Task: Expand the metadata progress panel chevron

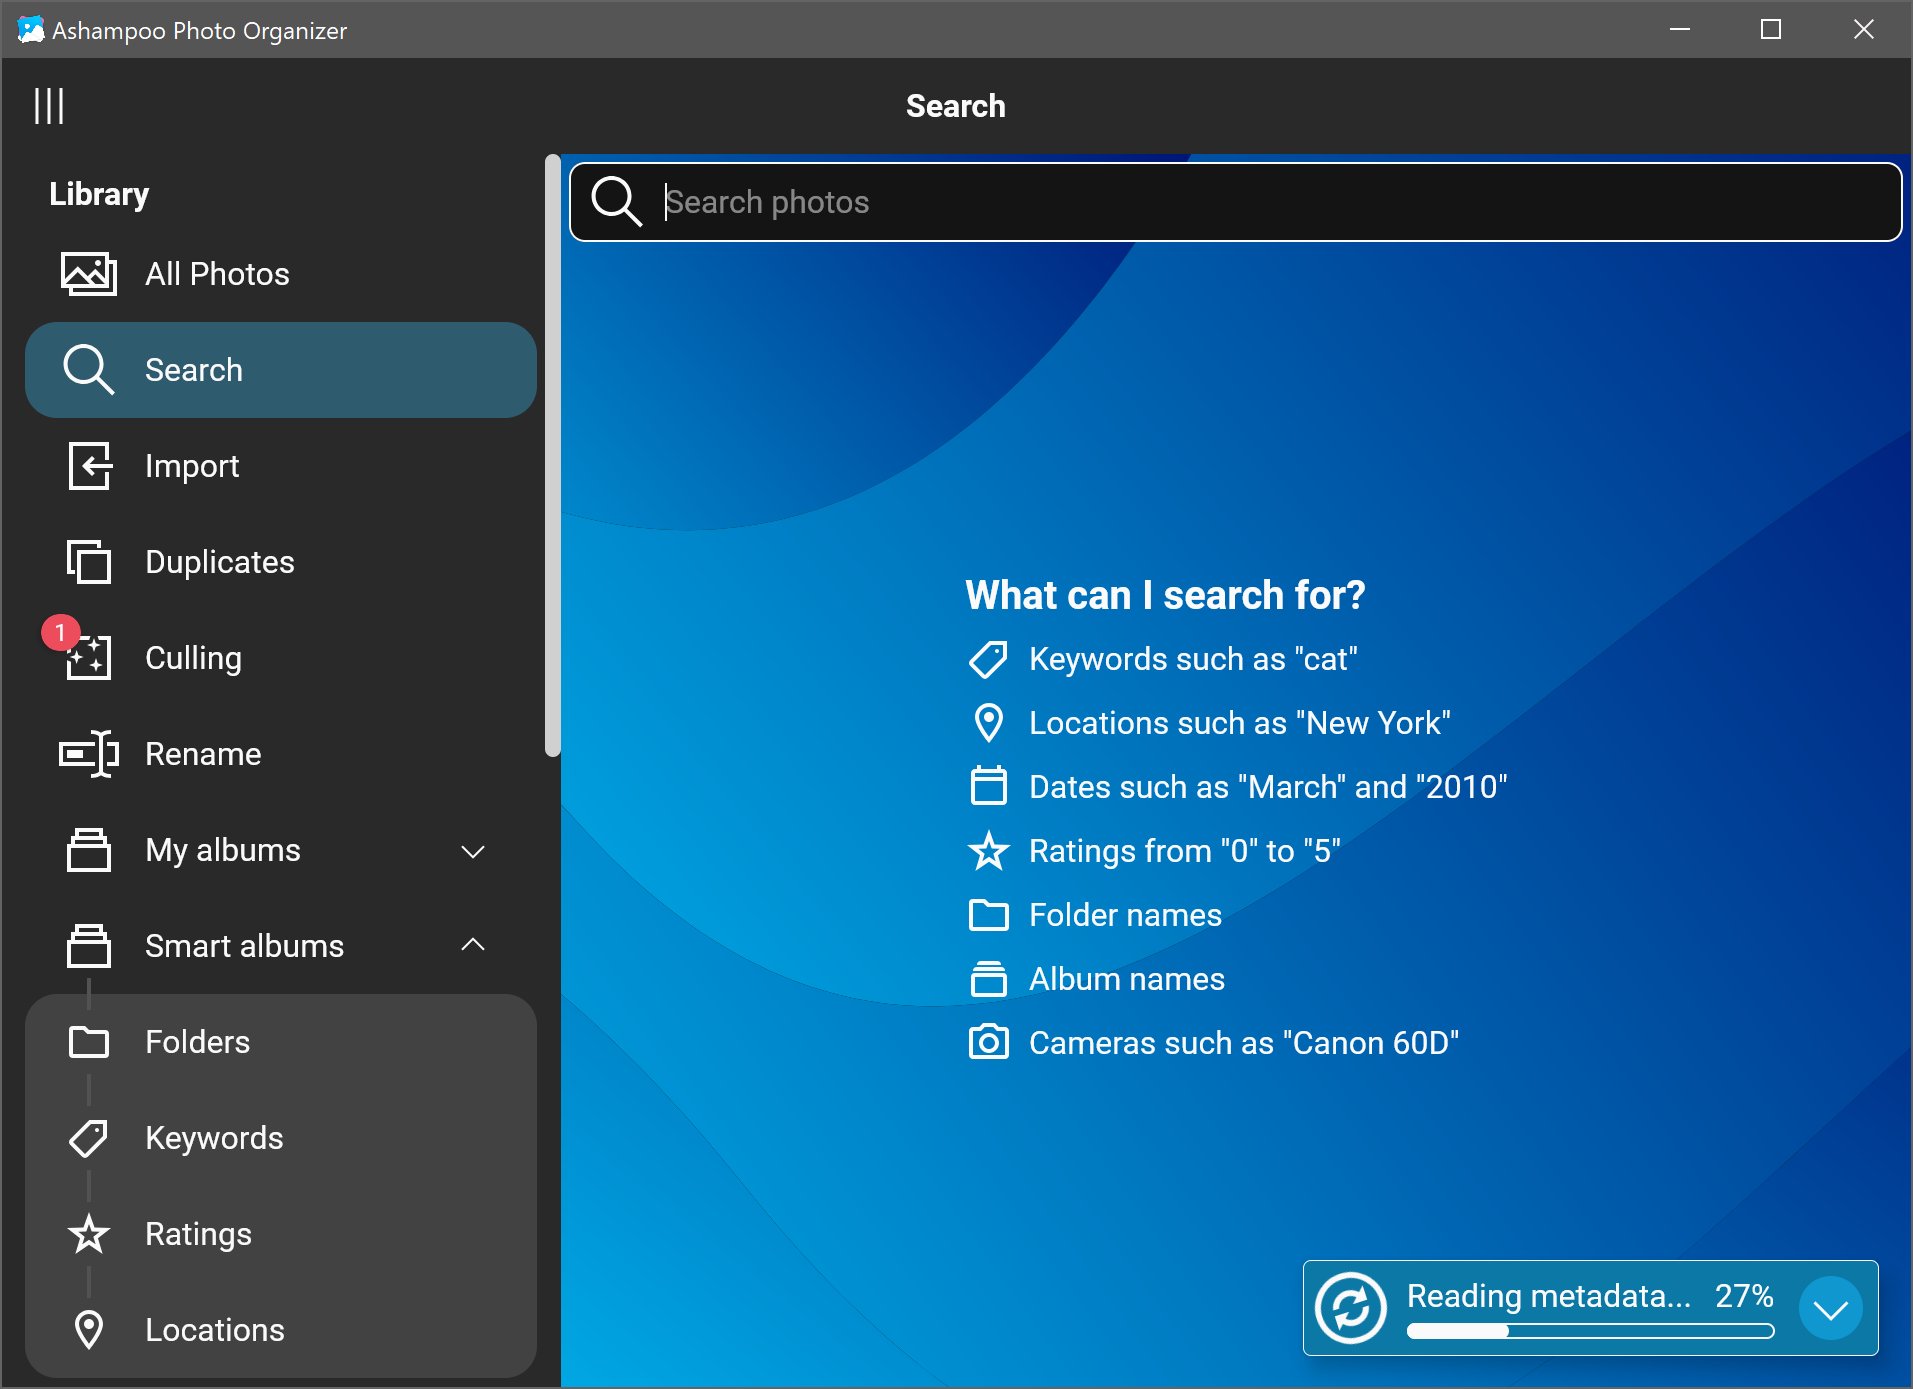Action: tap(1831, 1308)
